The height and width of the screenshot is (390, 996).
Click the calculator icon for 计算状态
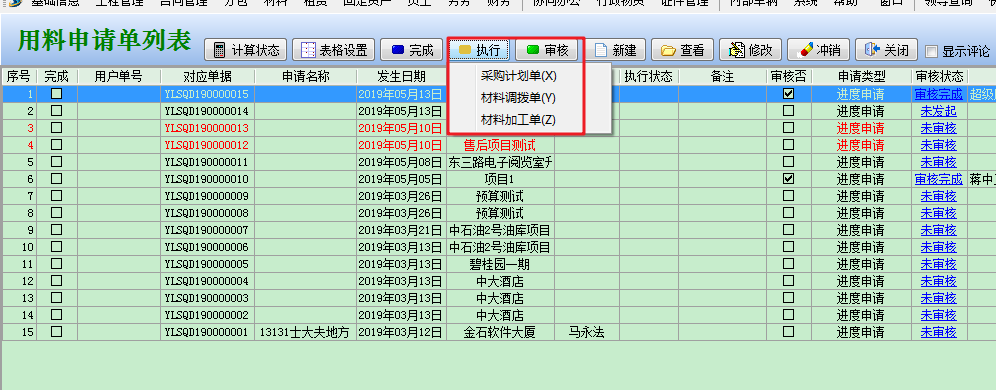coord(219,50)
